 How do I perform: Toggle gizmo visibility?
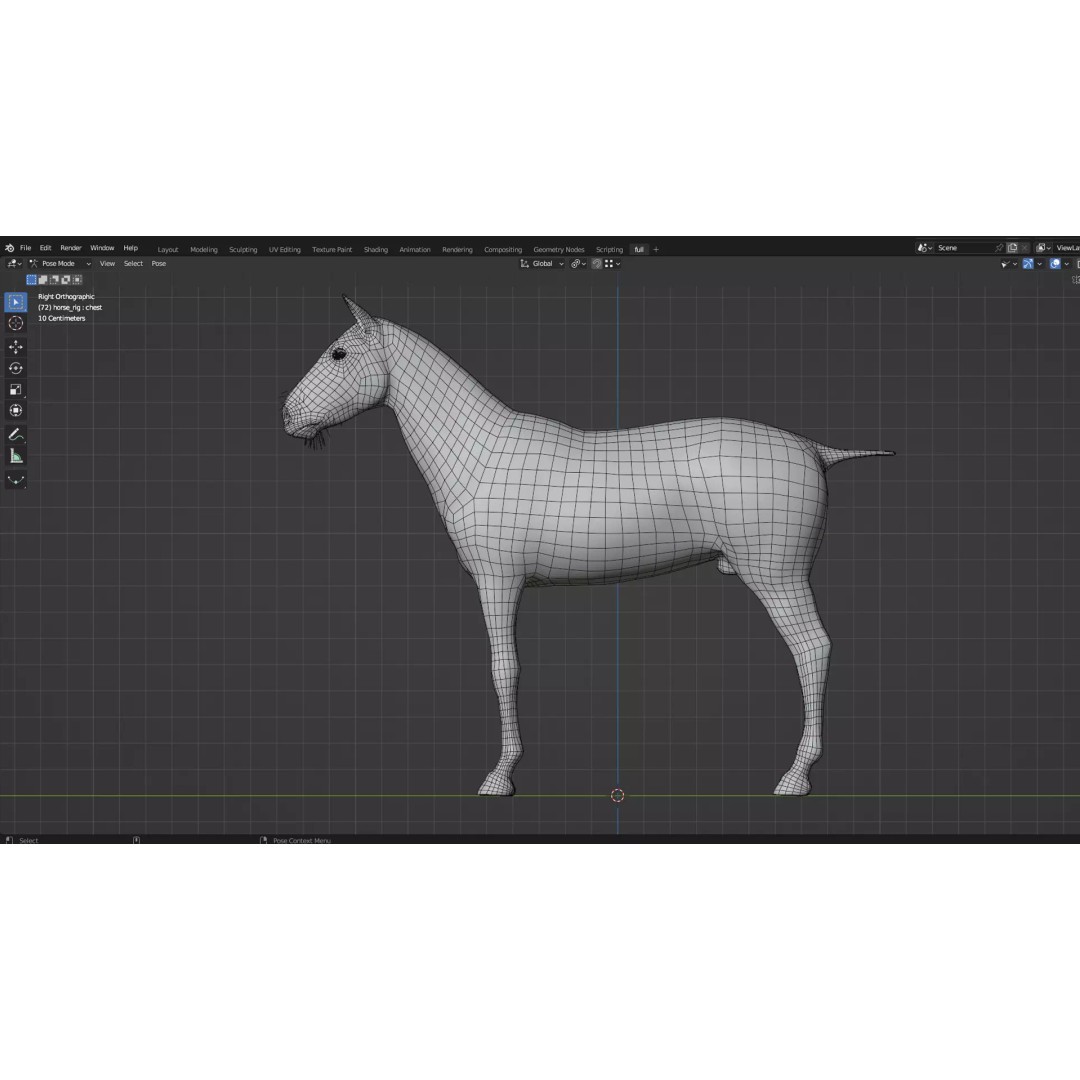[1028, 264]
